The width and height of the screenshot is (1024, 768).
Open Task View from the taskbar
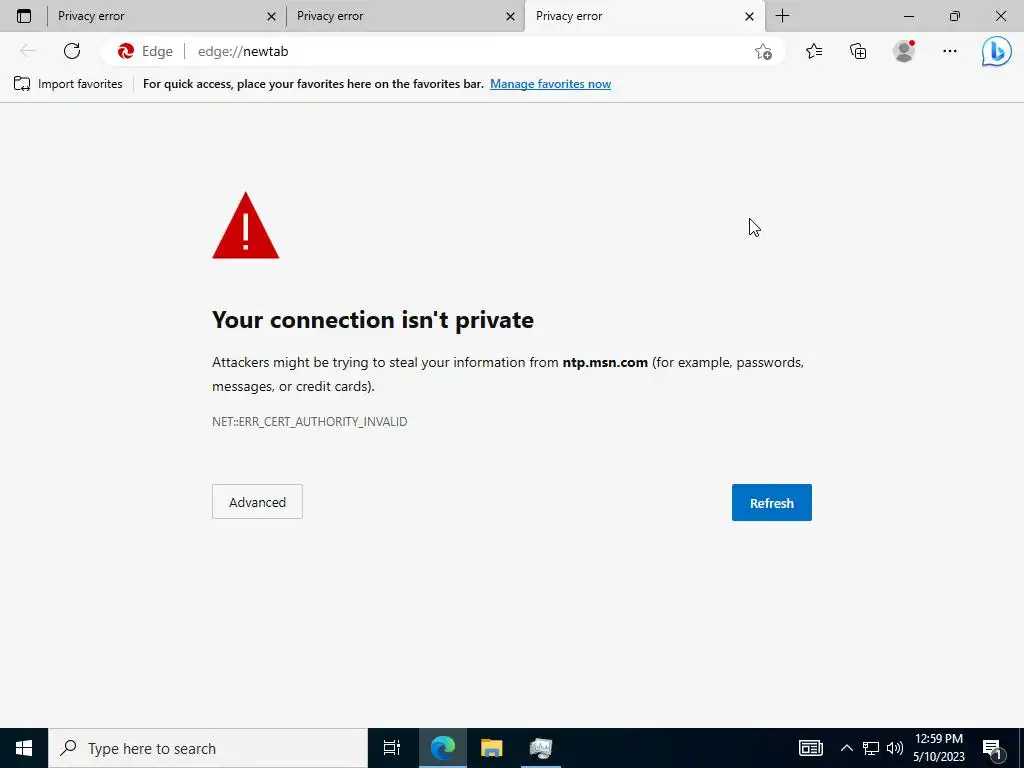pyautogui.click(x=392, y=748)
